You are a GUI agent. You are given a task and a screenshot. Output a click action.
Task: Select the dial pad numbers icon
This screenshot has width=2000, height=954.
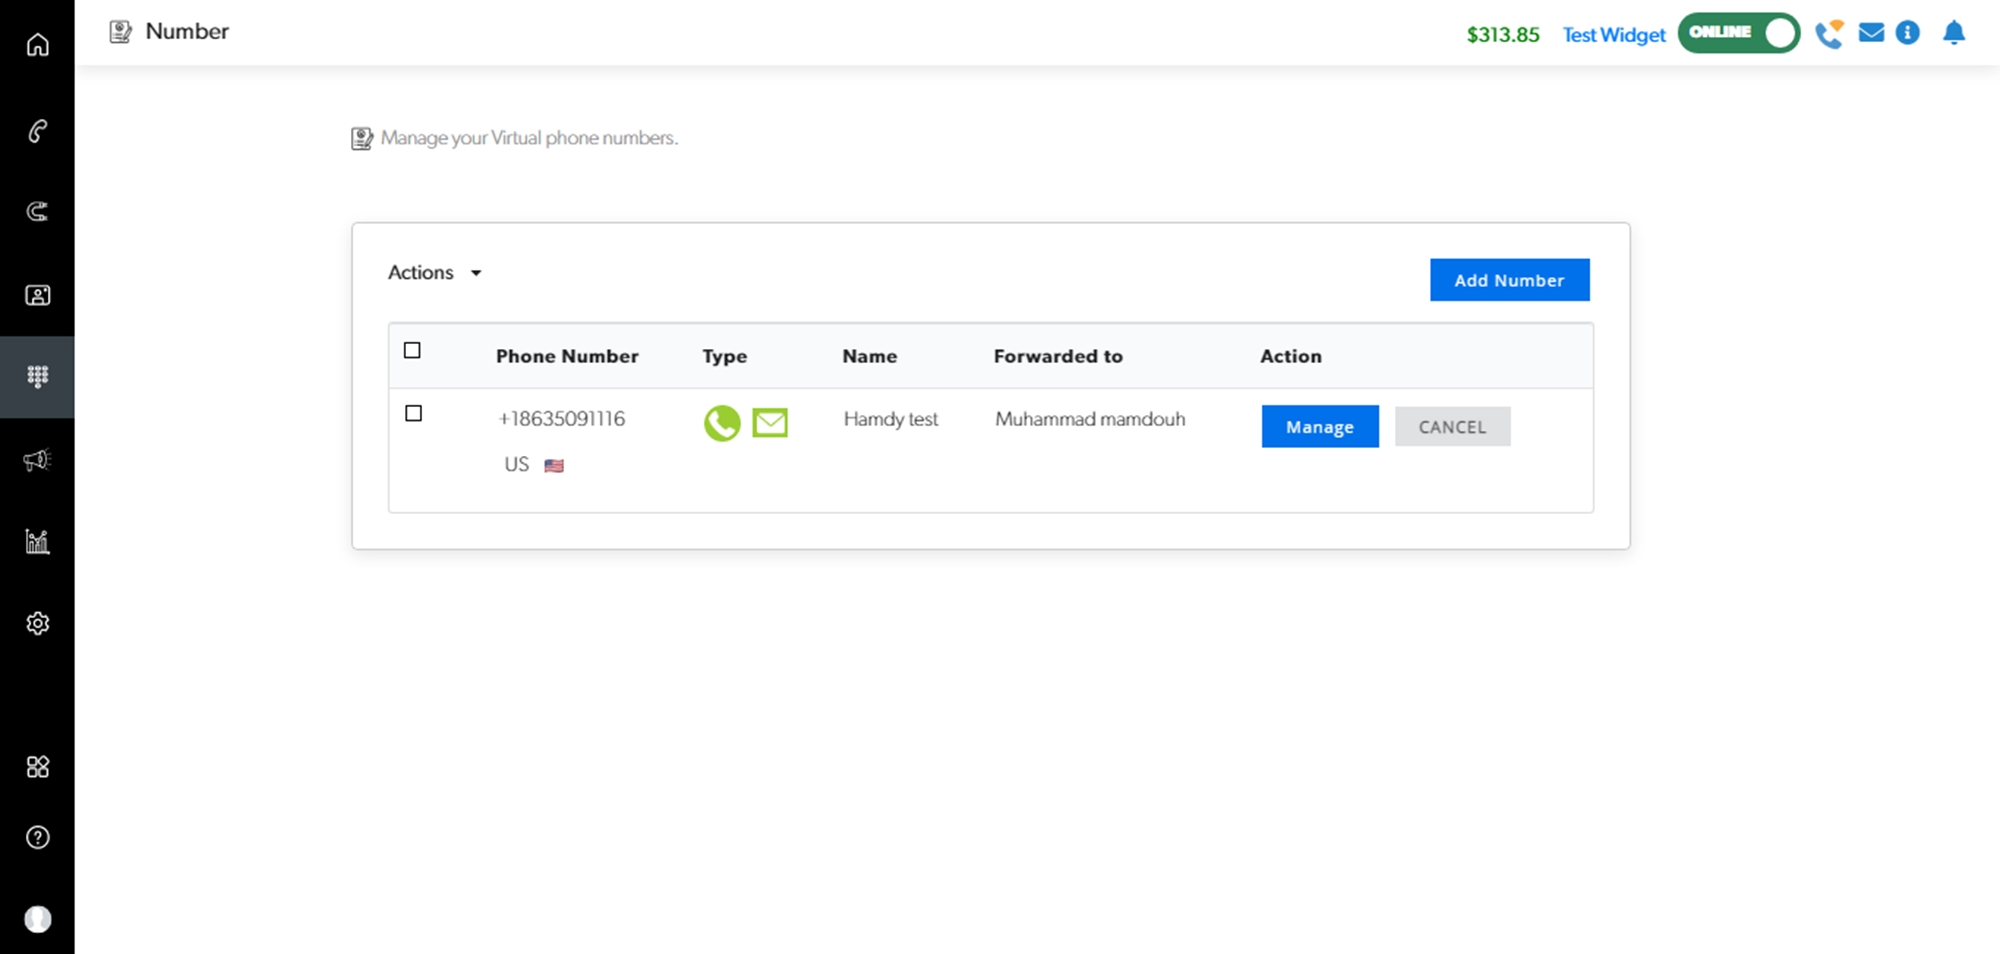click(37, 376)
